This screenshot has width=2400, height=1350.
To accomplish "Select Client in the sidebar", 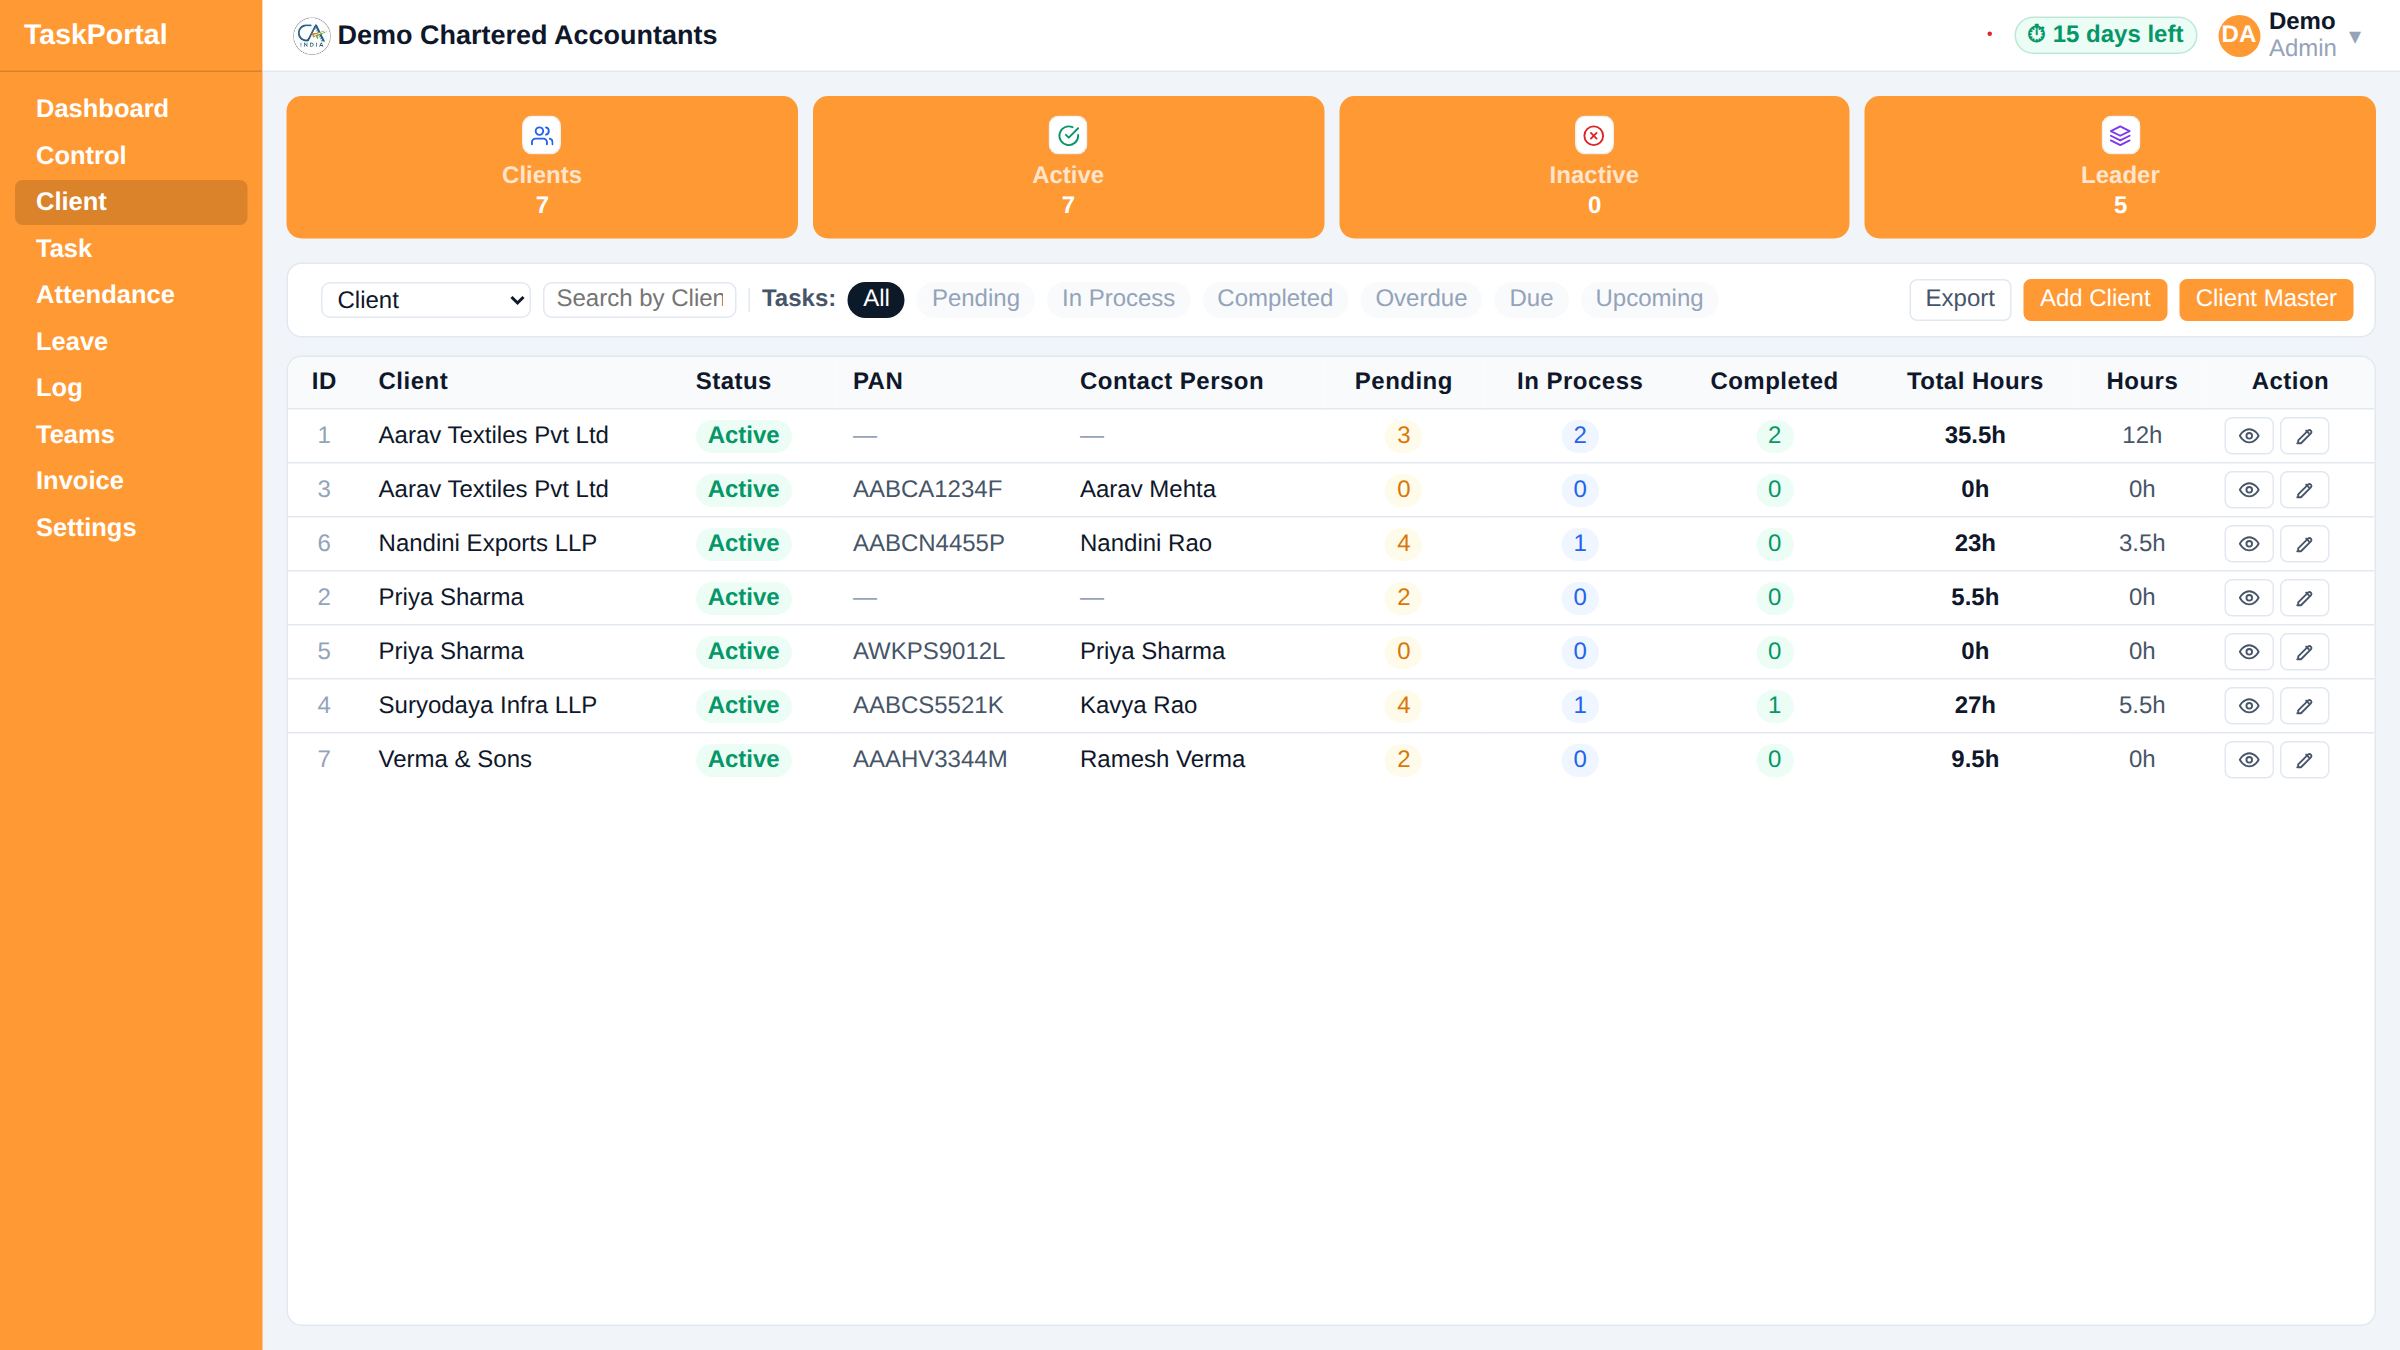I will [131, 202].
